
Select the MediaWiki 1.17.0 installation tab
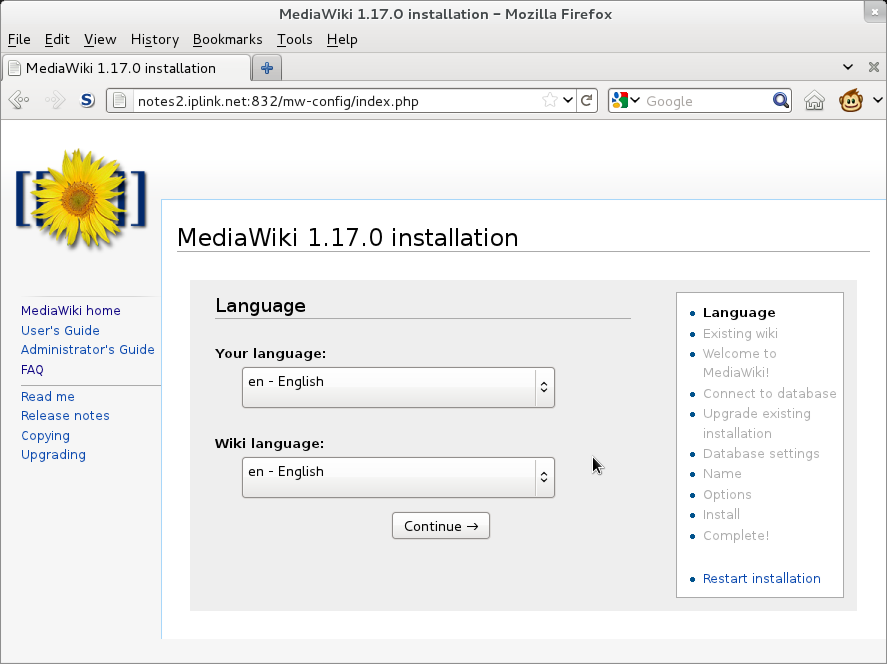[x=126, y=68]
